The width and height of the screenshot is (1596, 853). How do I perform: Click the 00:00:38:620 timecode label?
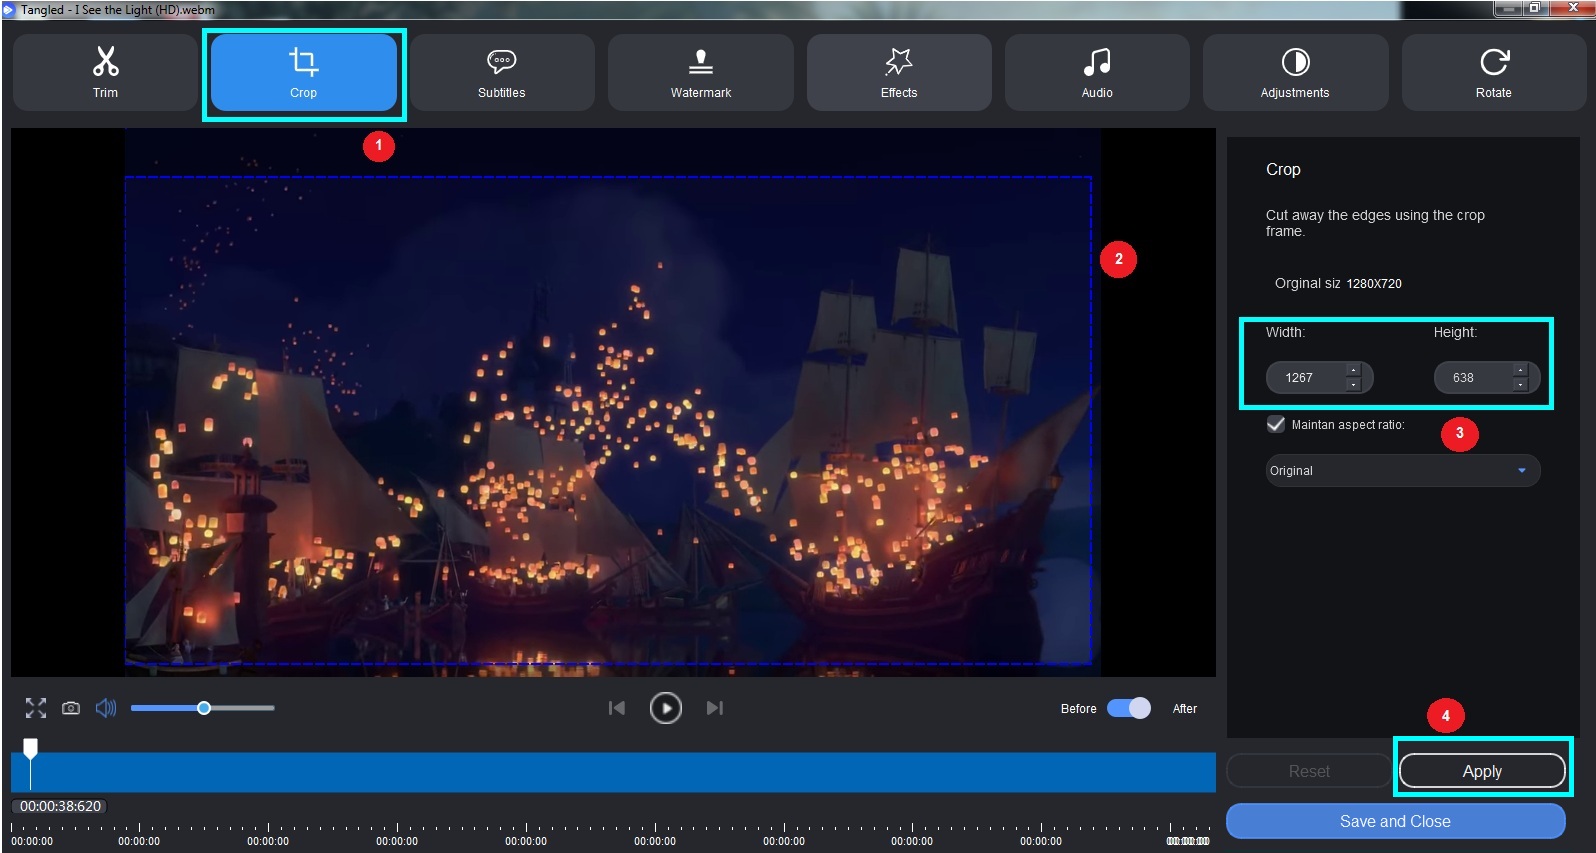click(60, 806)
